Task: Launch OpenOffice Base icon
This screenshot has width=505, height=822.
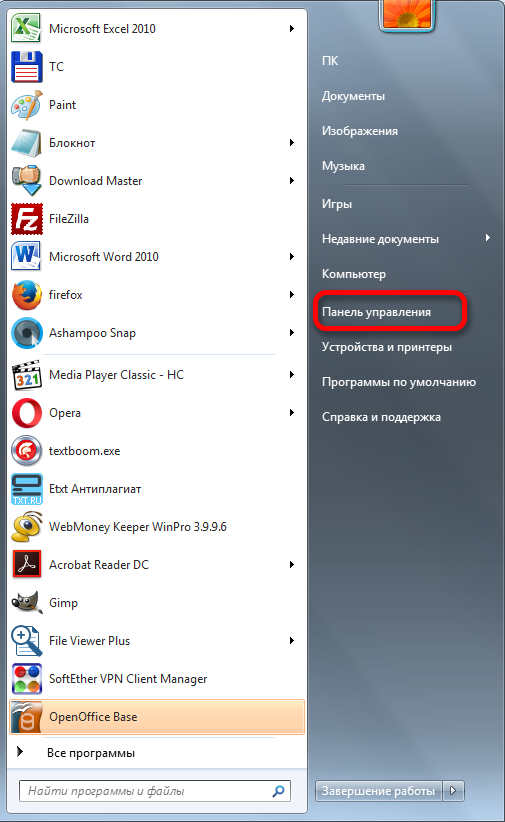Action: (x=26, y=717)
